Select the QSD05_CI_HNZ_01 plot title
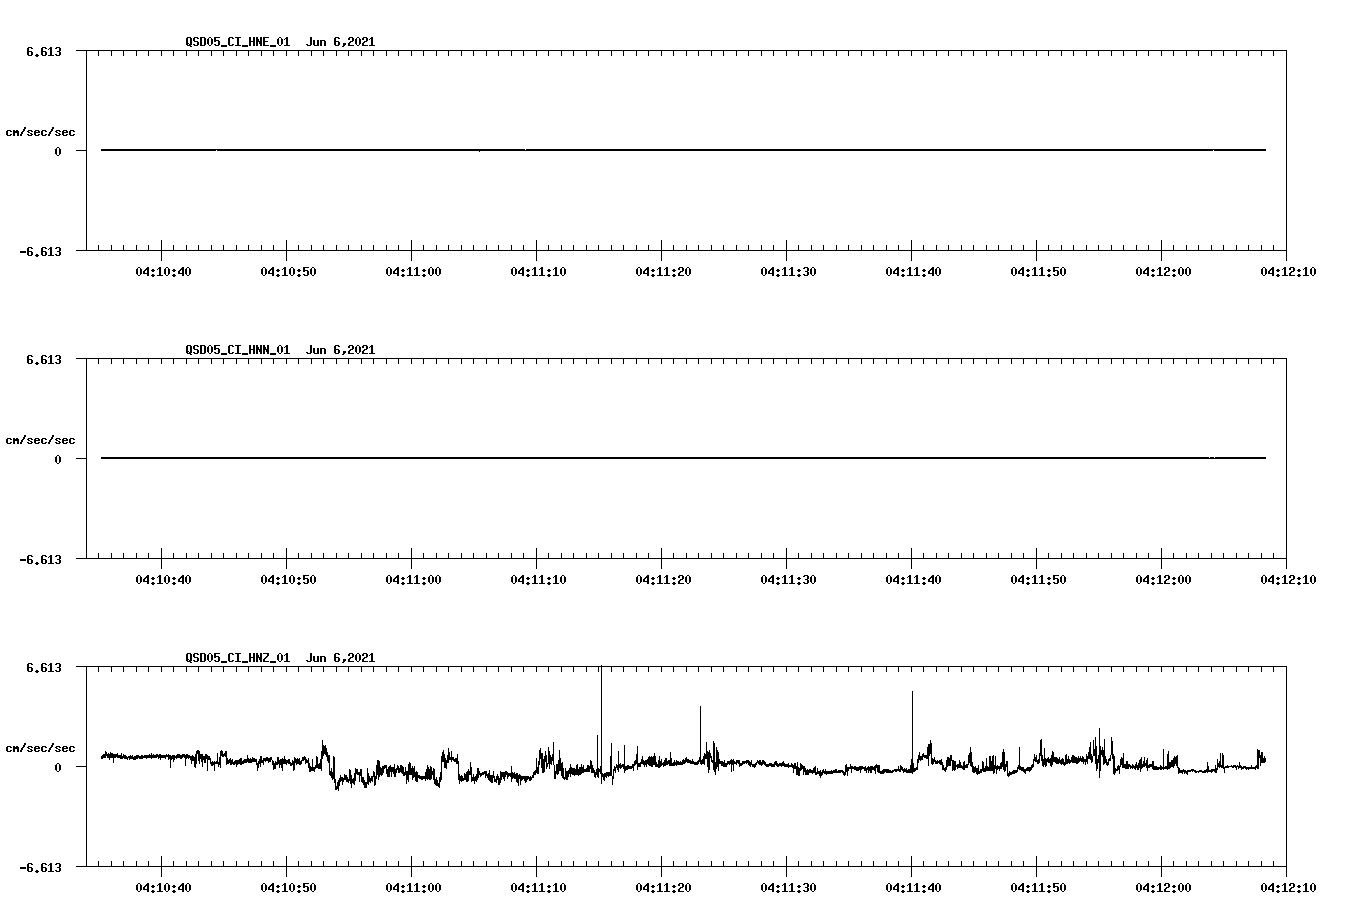The image size is (1358, 924). [280, 658]
